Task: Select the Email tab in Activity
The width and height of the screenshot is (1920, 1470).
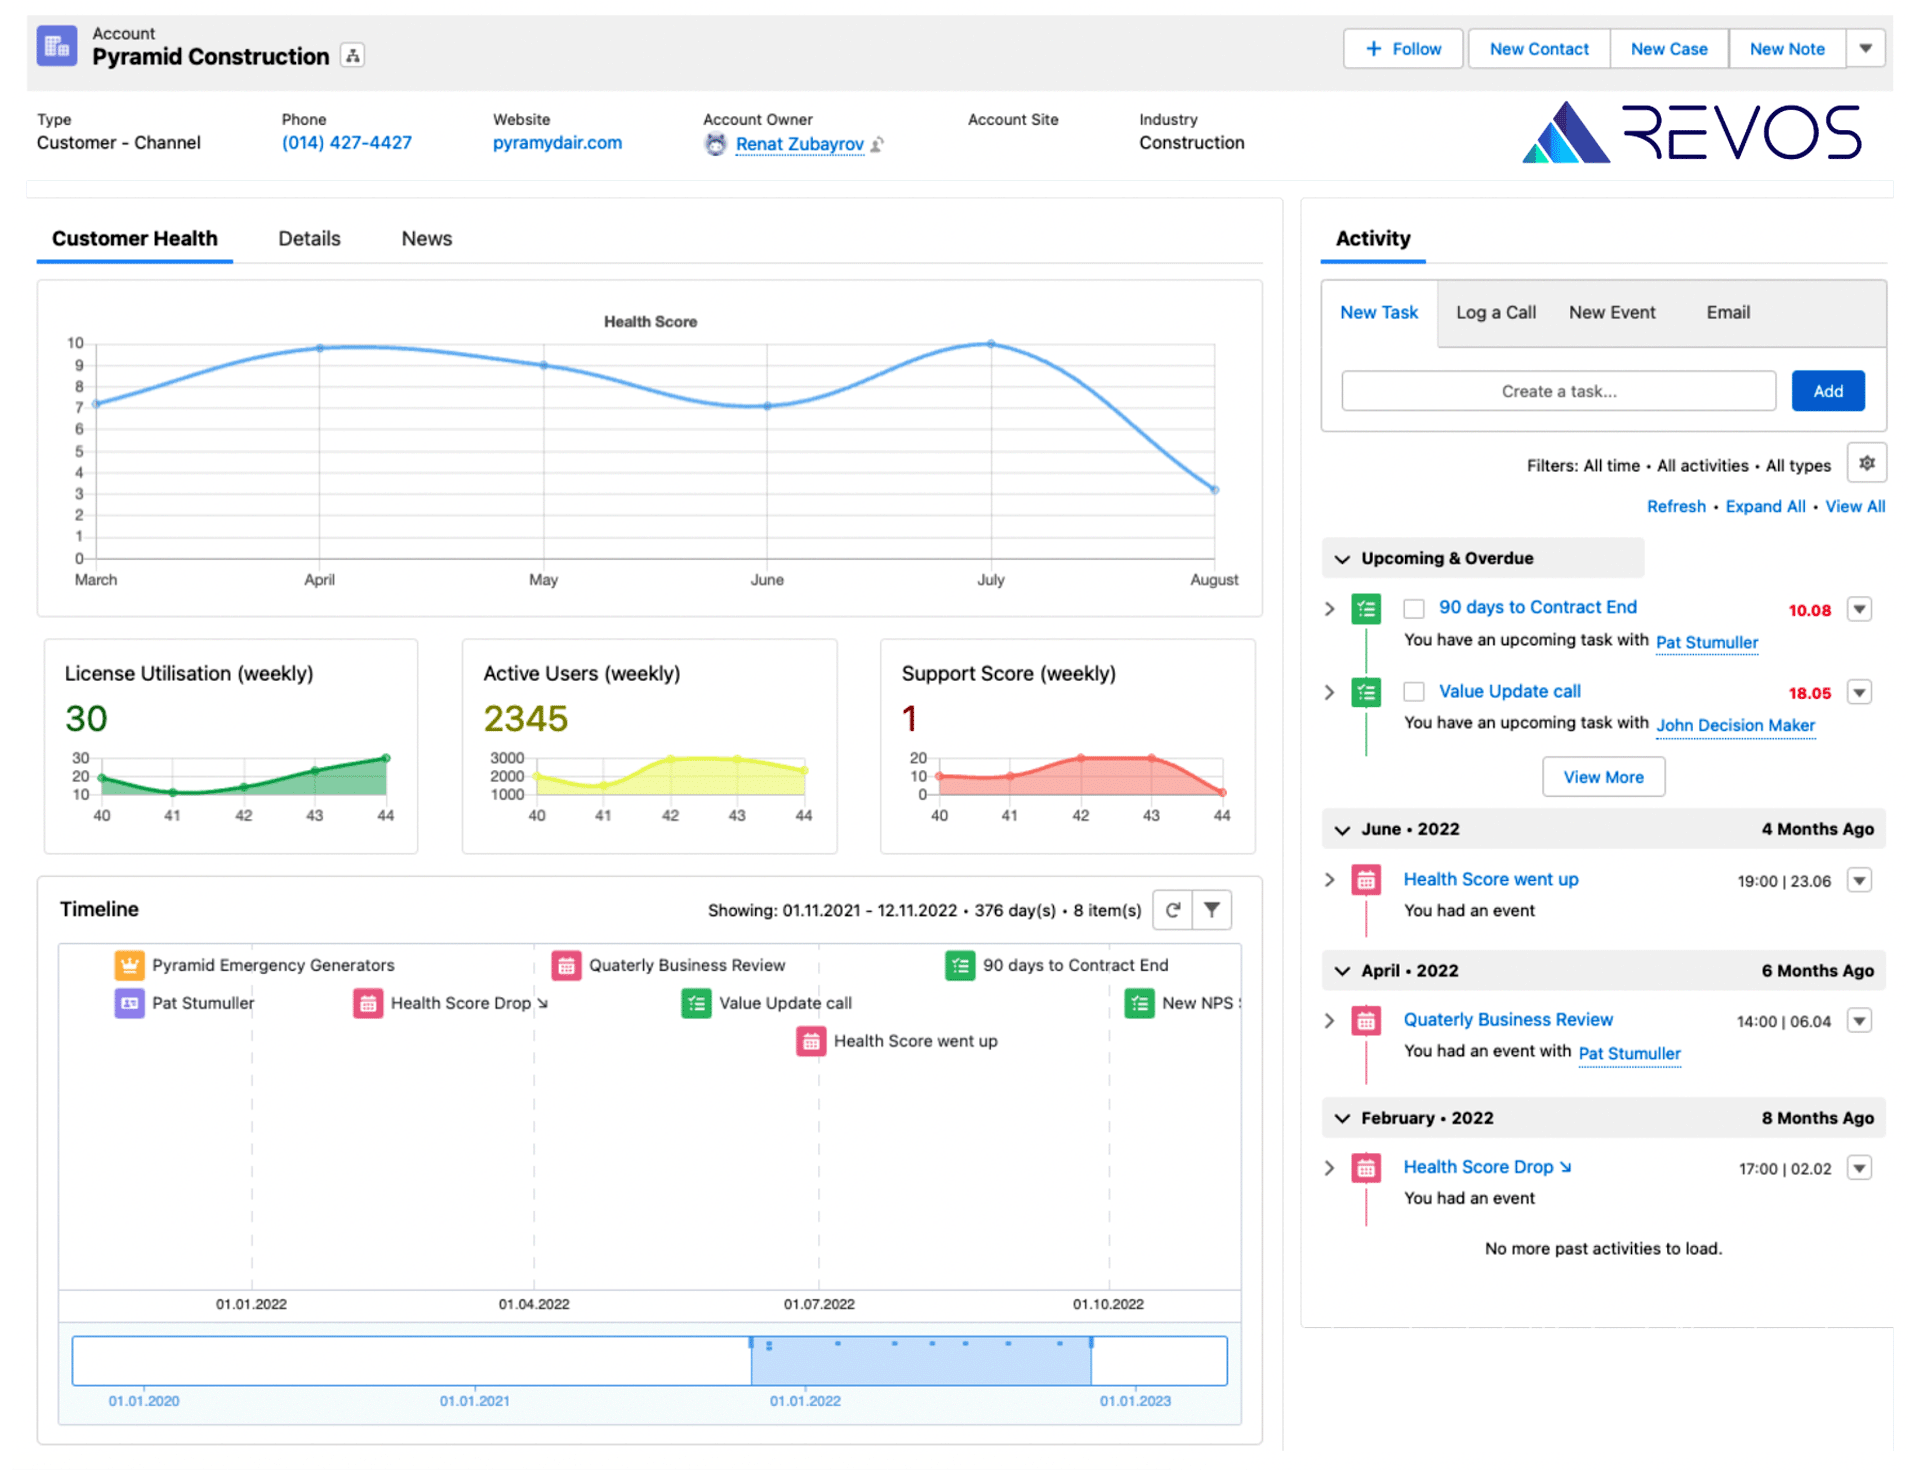Action: pyautogui.click(x=1728, y=313)
